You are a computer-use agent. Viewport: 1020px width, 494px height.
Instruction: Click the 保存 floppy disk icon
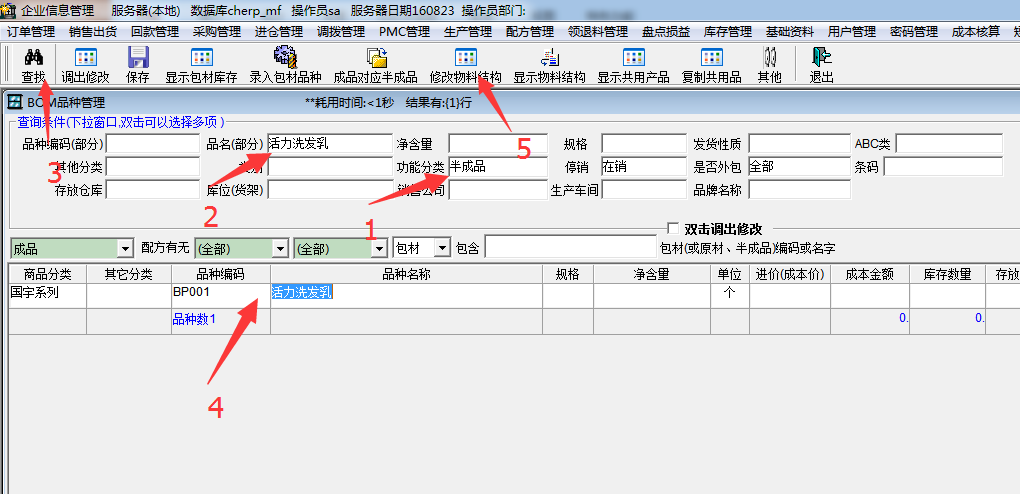[x=138, y=57]
